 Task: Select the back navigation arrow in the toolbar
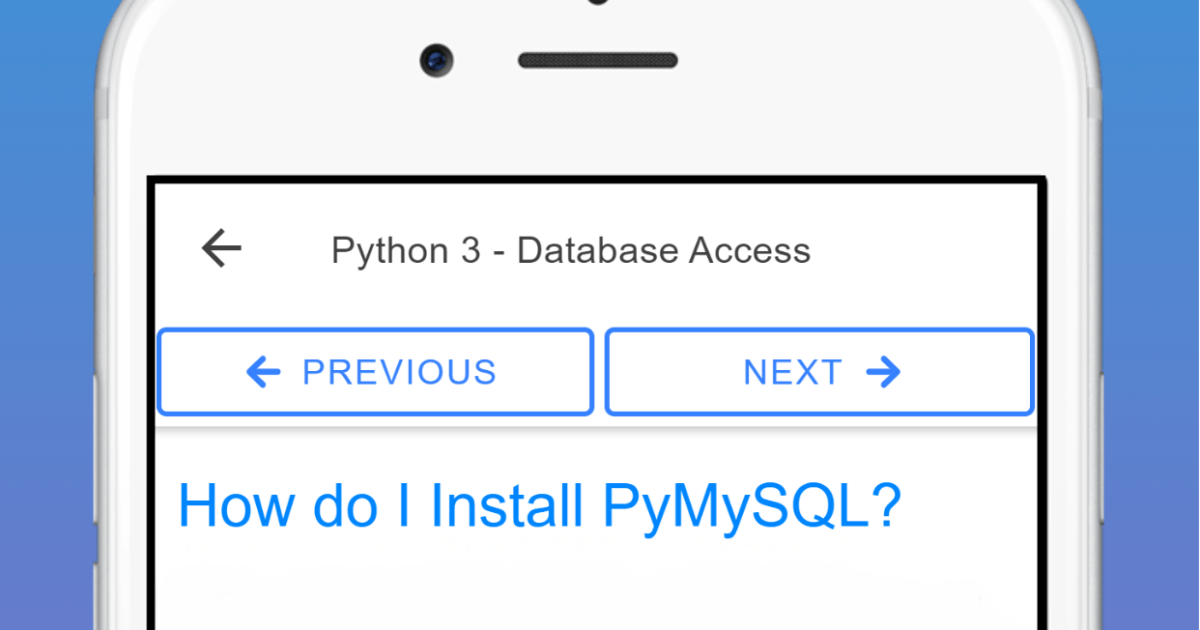coord(219,248)
